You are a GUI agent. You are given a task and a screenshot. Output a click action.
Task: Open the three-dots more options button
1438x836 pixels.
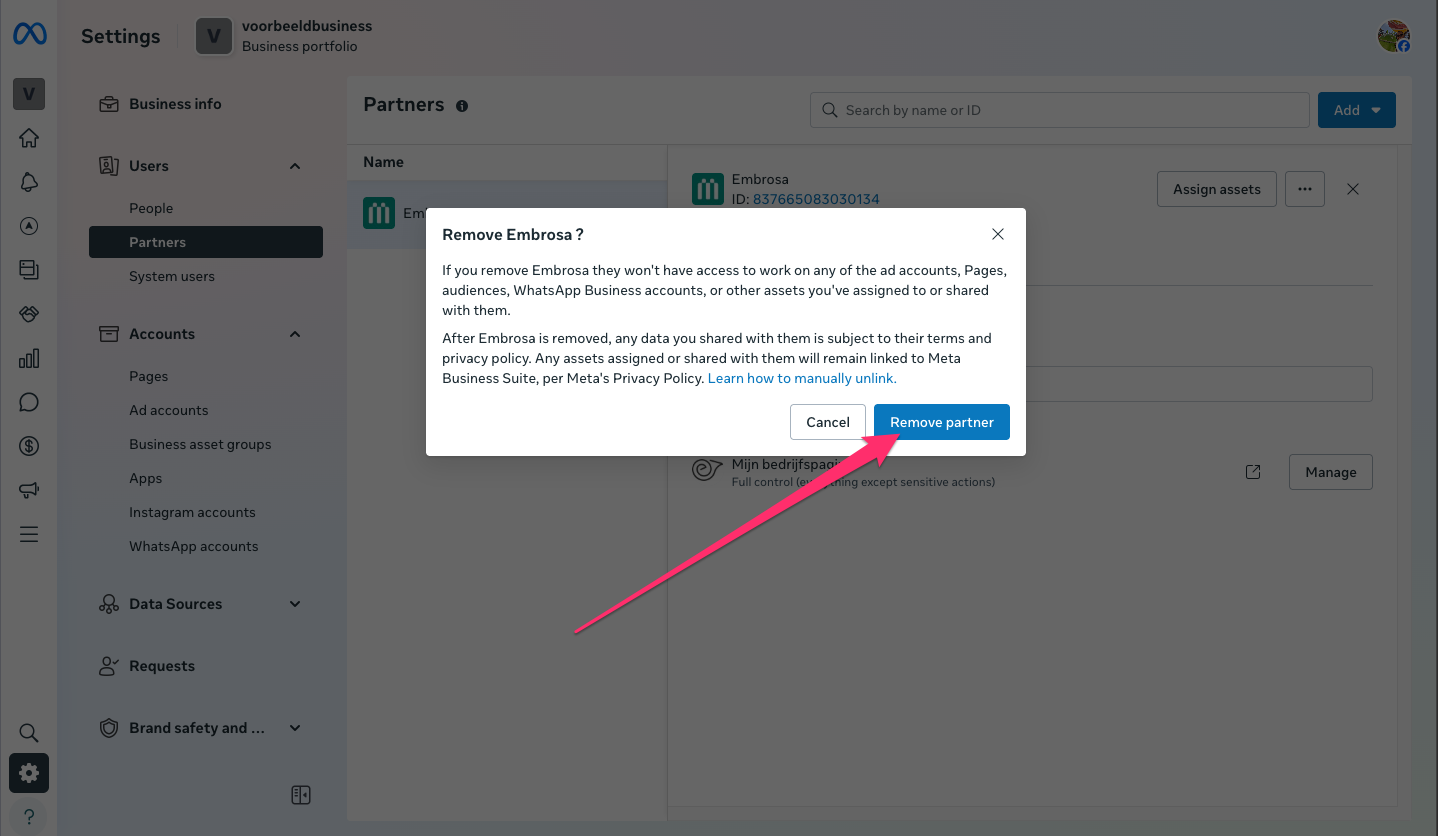1305,189
